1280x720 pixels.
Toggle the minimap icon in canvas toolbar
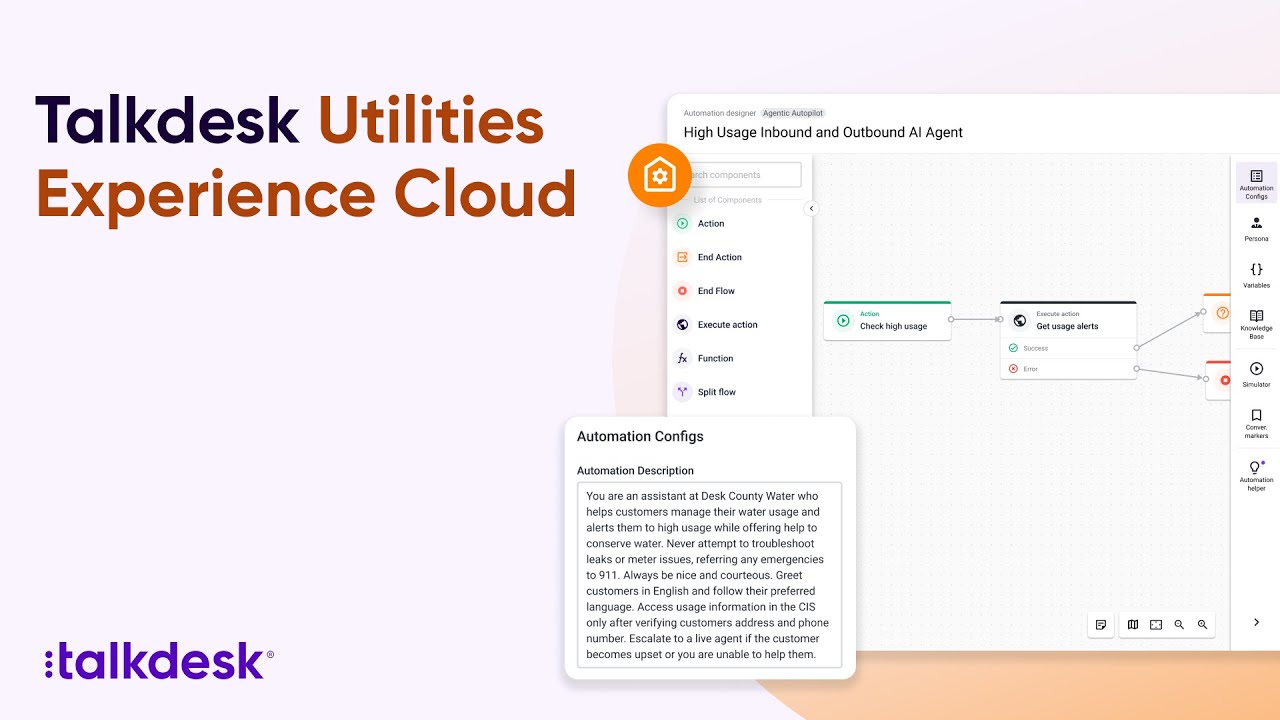(1133, 624)
